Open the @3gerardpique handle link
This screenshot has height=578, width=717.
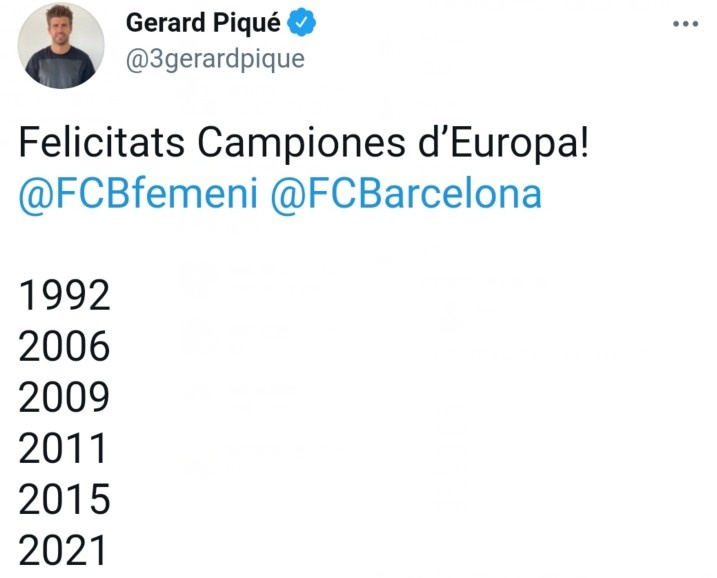pyautogui.click(x=215, y=58)
